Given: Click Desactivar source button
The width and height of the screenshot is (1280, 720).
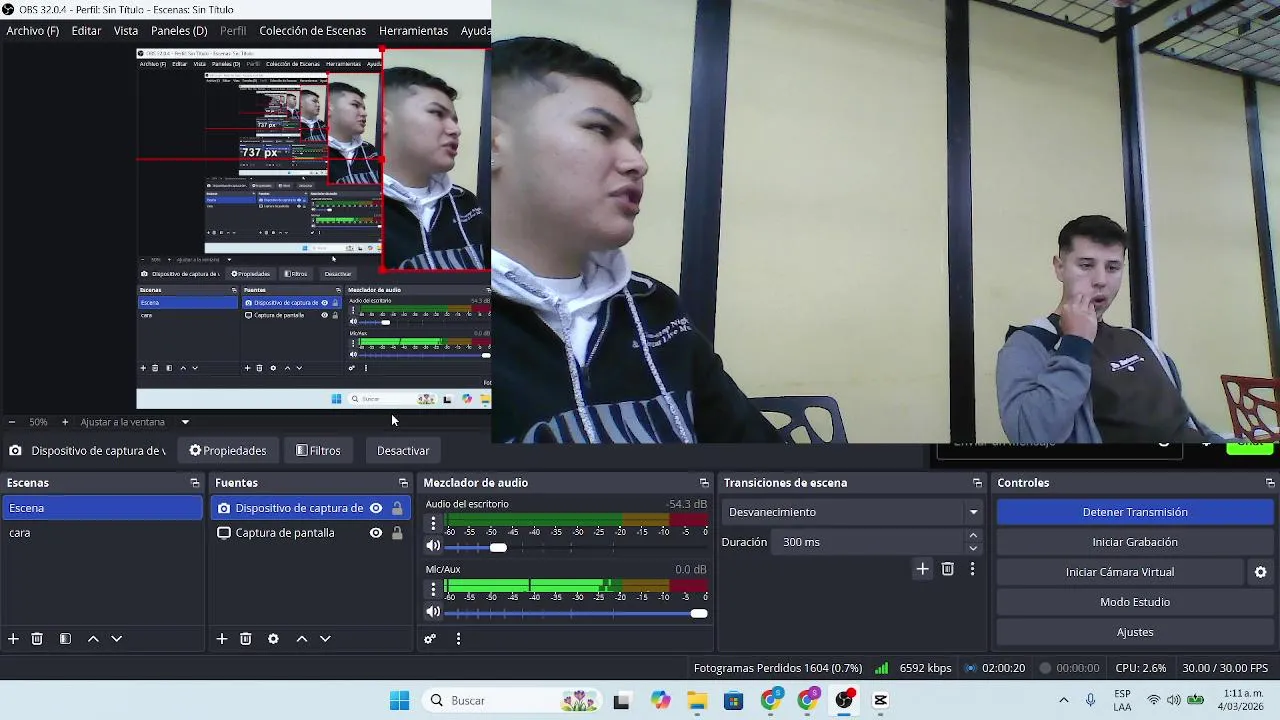Looking at the screenshot, I should click(x=403, y=451).
